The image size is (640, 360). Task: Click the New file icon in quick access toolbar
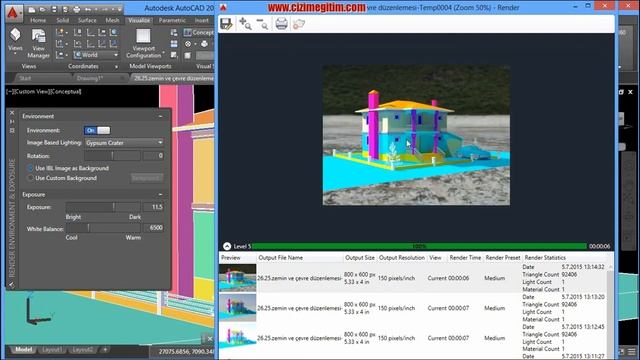tap(31, 9)
